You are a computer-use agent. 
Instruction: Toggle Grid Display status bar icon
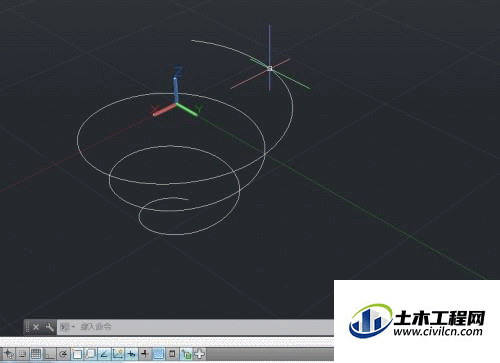point(36,354)
